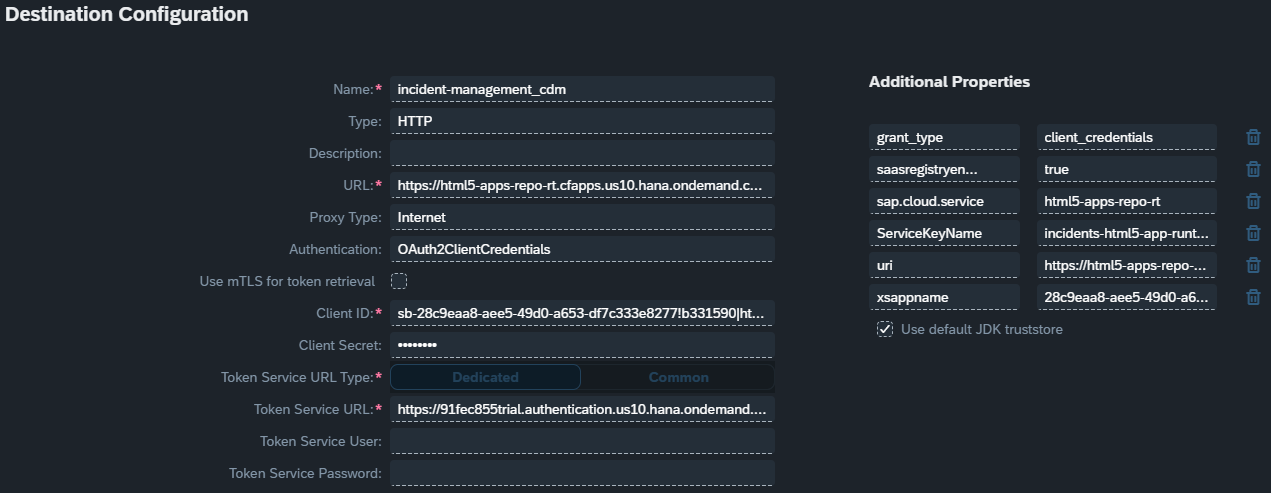Open the Type field showing HTTP

click(x=582, y=121)
